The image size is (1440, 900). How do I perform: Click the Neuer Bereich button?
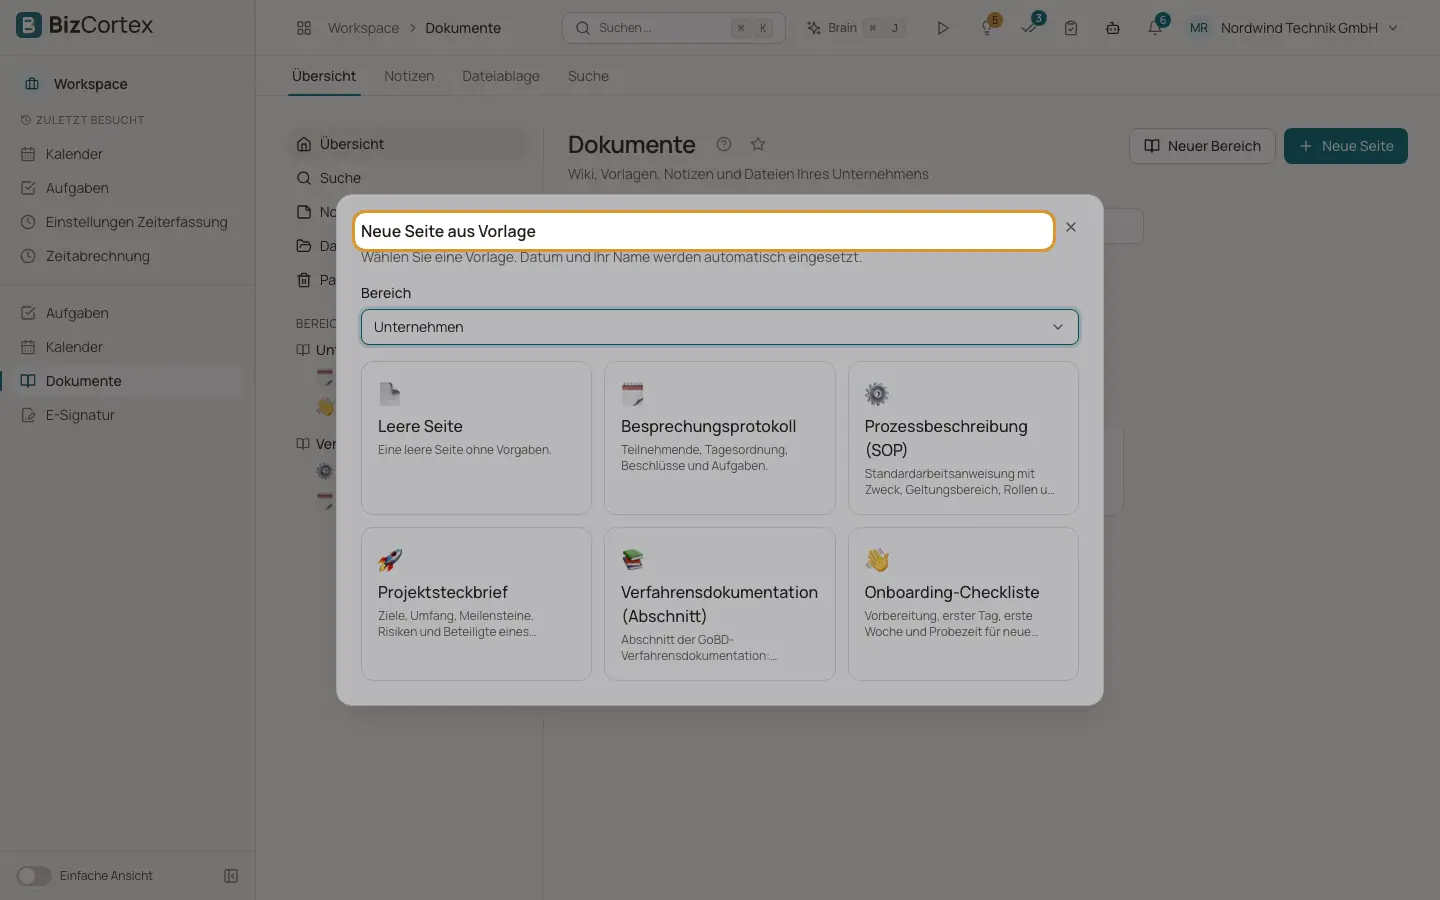pos(1202,146)
